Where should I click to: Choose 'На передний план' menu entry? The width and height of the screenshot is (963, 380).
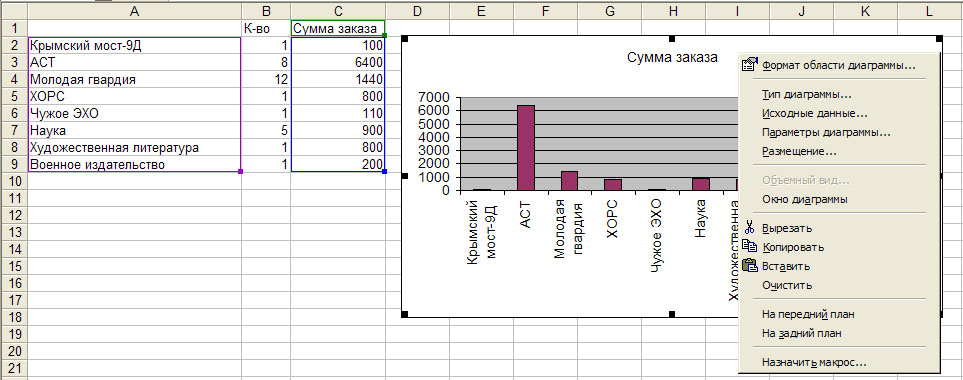pyautogui.click(x=808, y=314)
